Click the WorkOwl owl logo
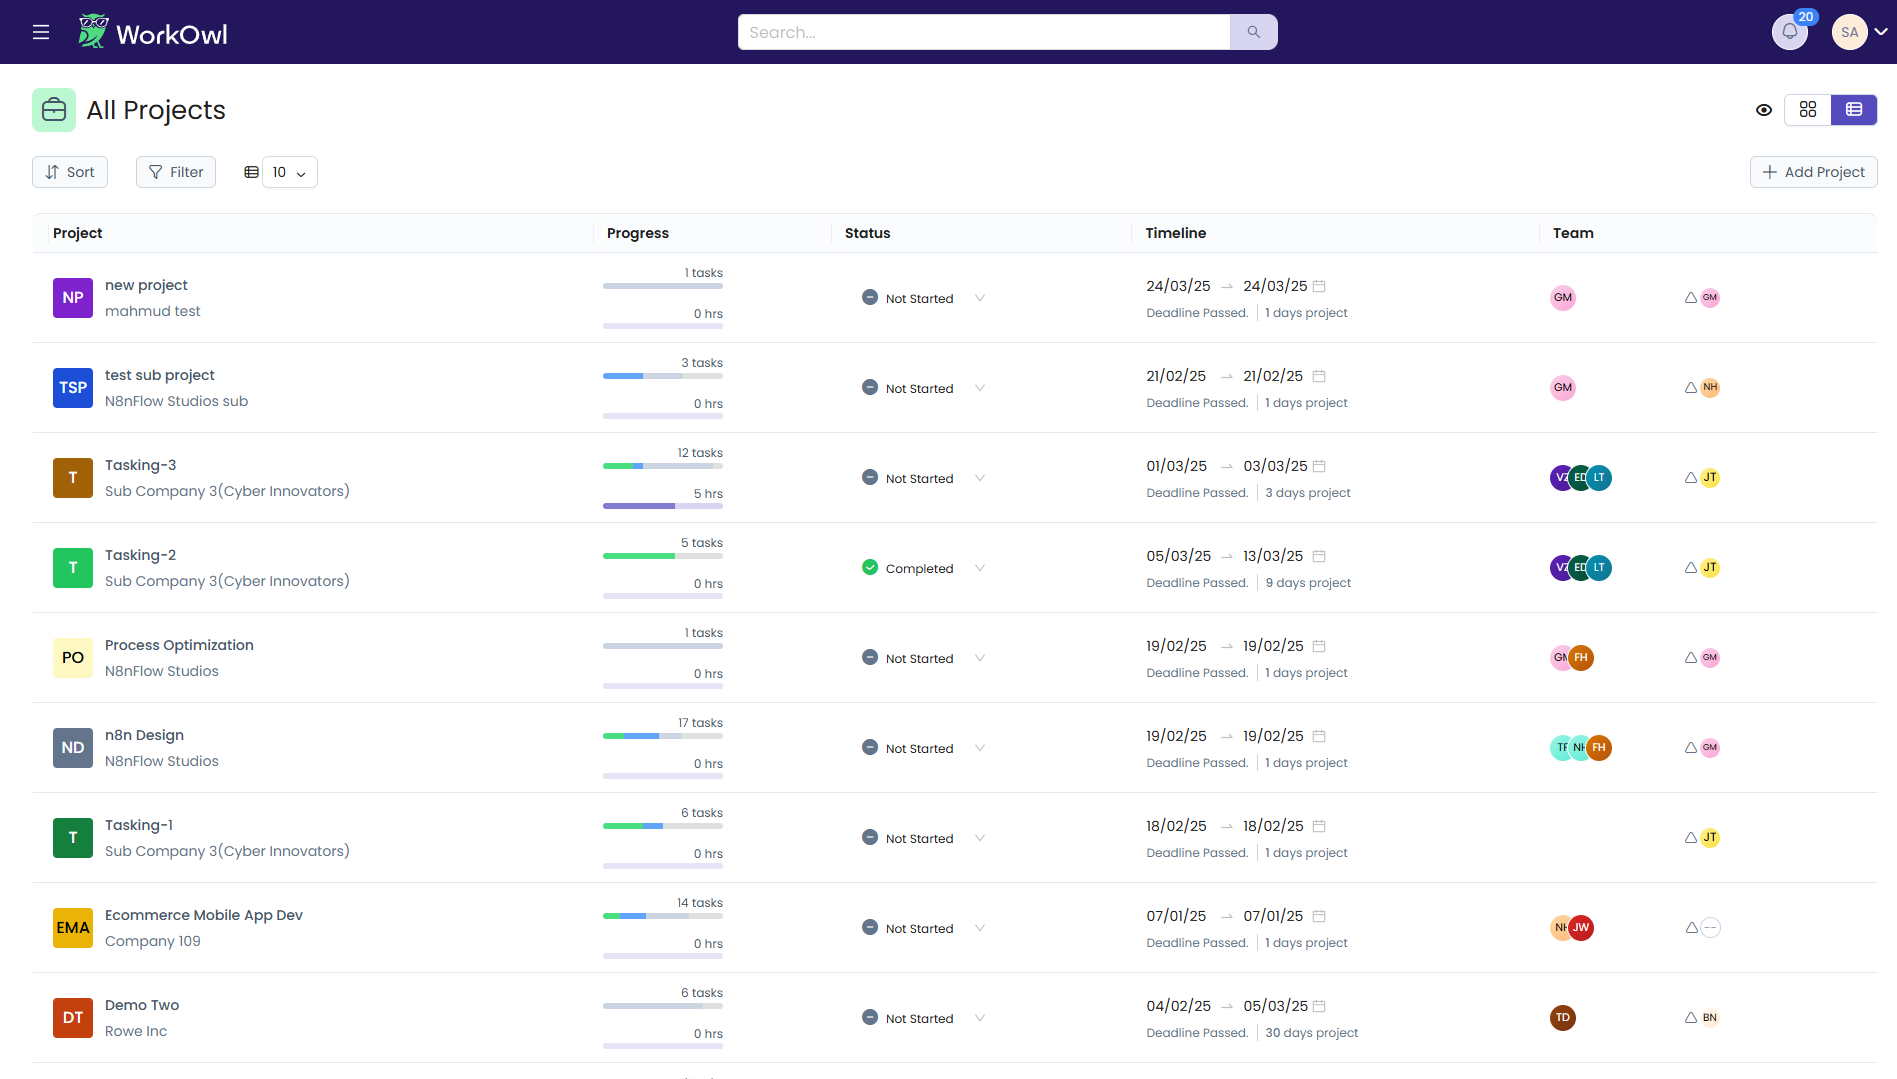The height and width of the screenshot is (1079, 1897). [x=93, y=32]
